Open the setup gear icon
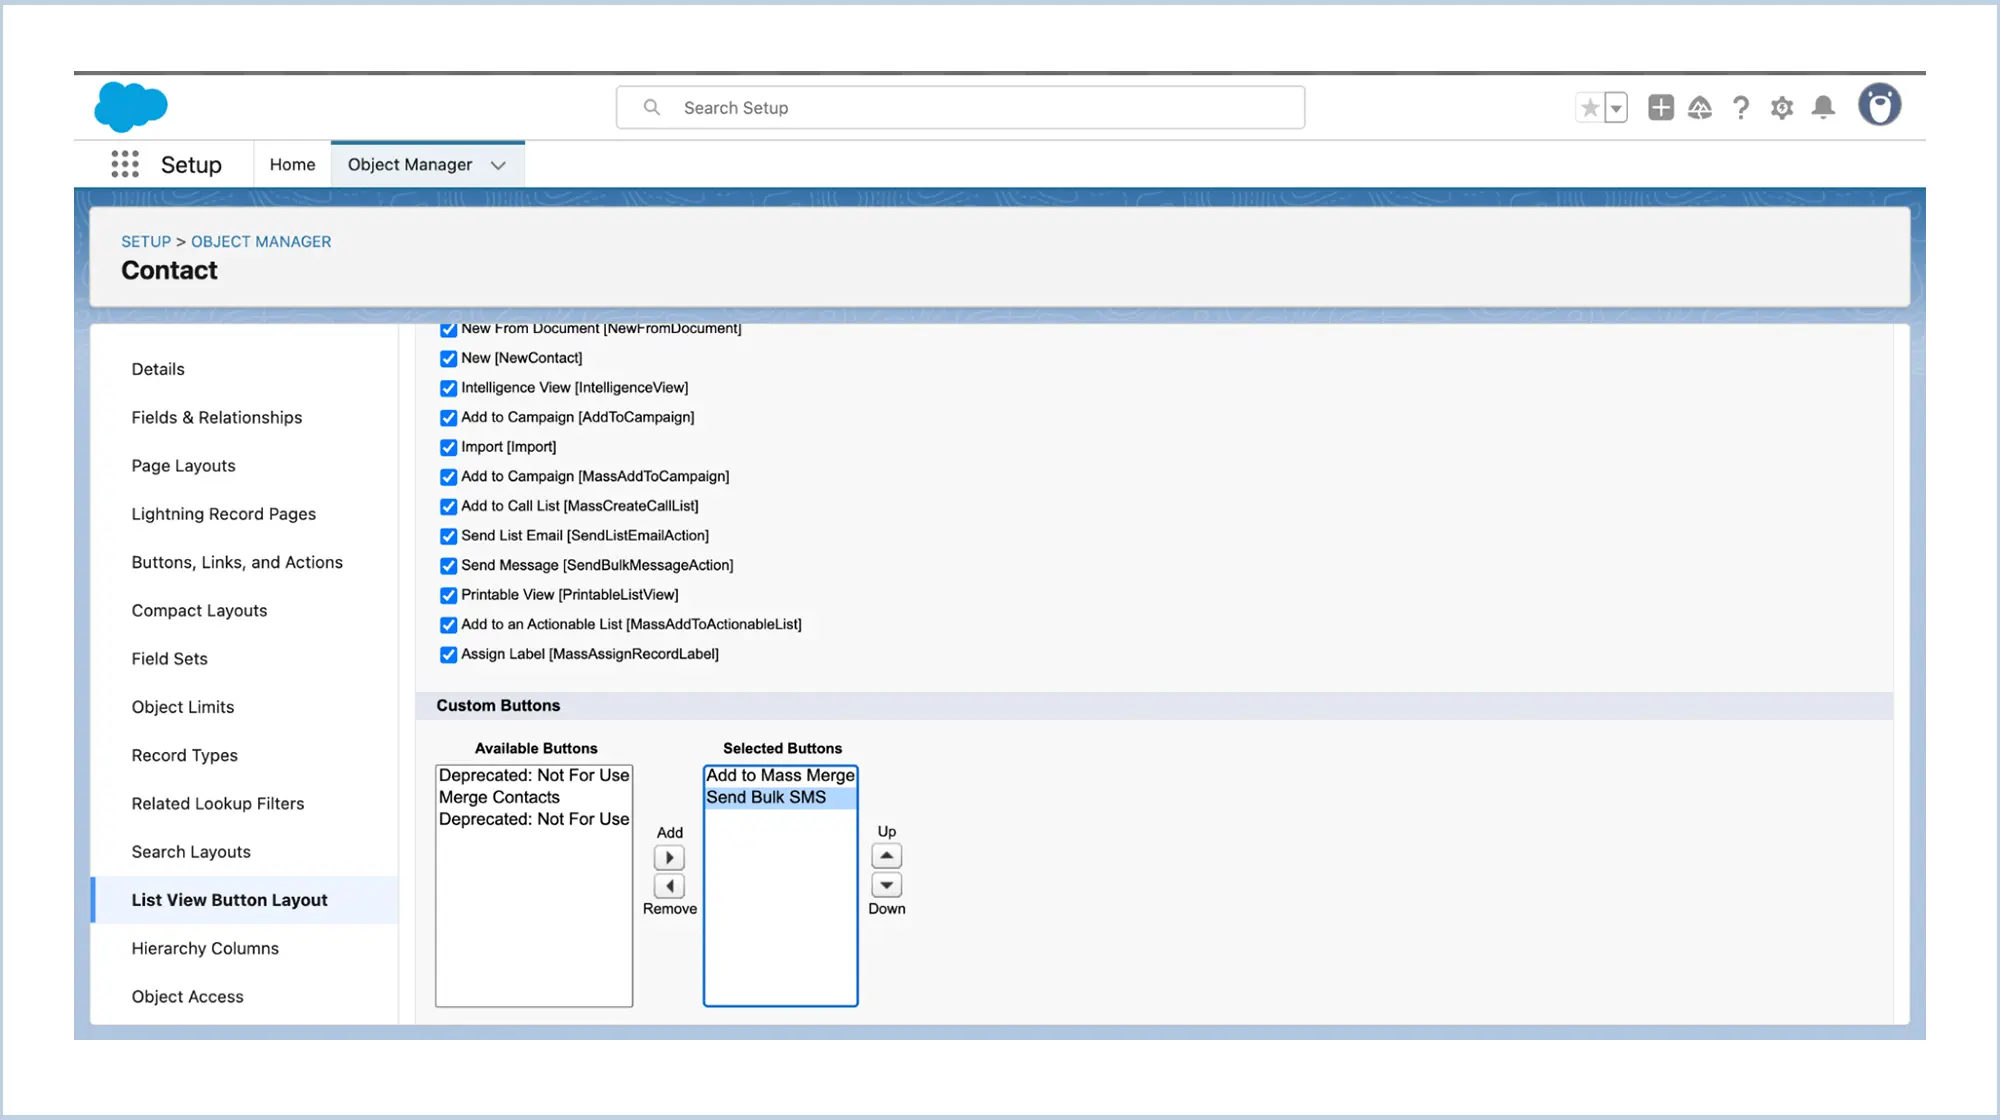 pyautogui.click(x=1782, y=107)
